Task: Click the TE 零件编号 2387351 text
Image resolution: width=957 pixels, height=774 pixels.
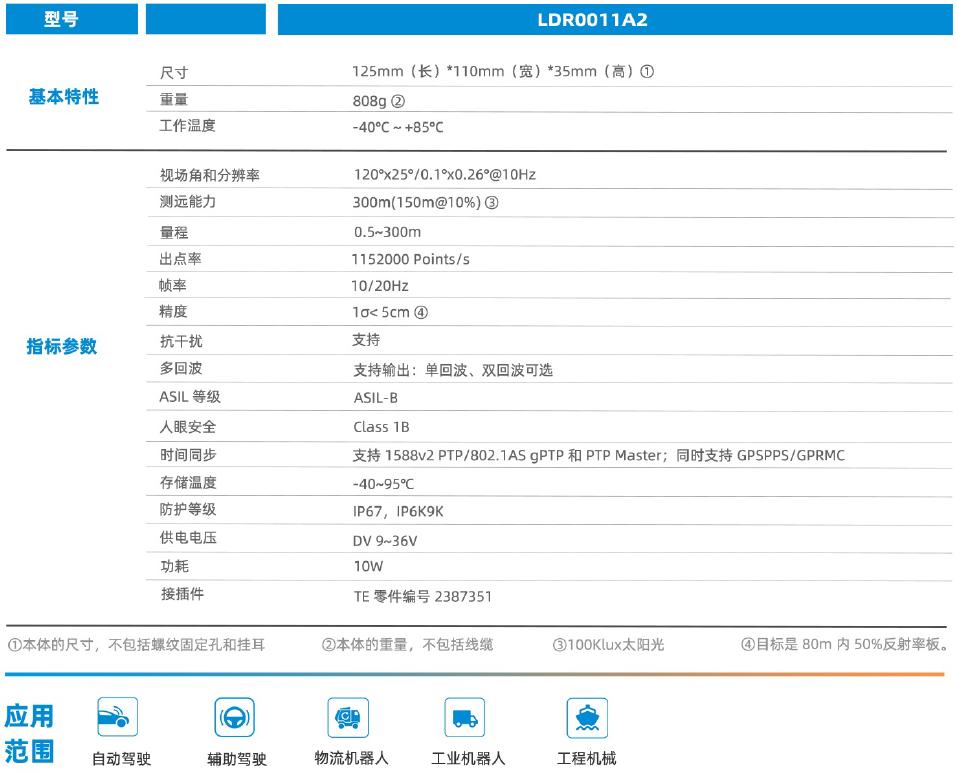Action: [422, 597]
